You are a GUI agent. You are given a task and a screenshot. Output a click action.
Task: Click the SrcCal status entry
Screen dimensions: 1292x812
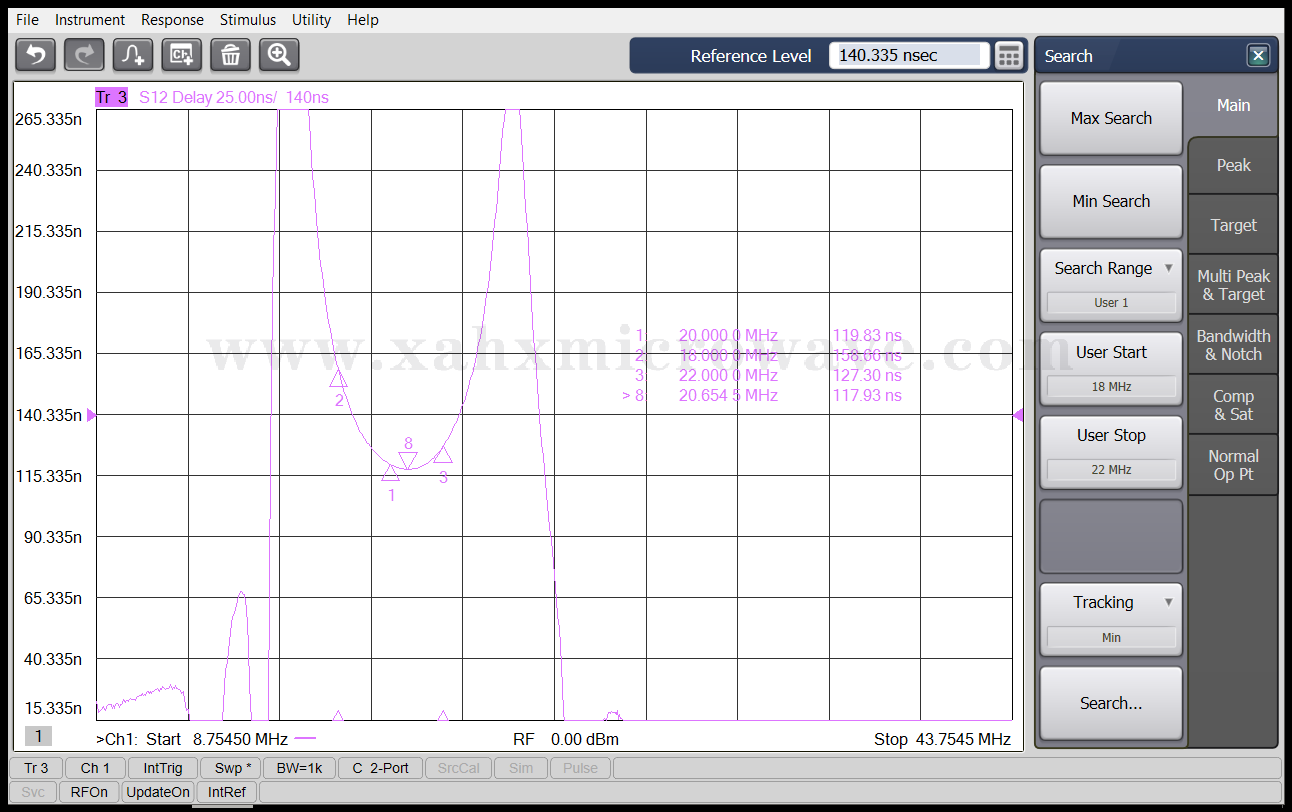click(459, 768)
